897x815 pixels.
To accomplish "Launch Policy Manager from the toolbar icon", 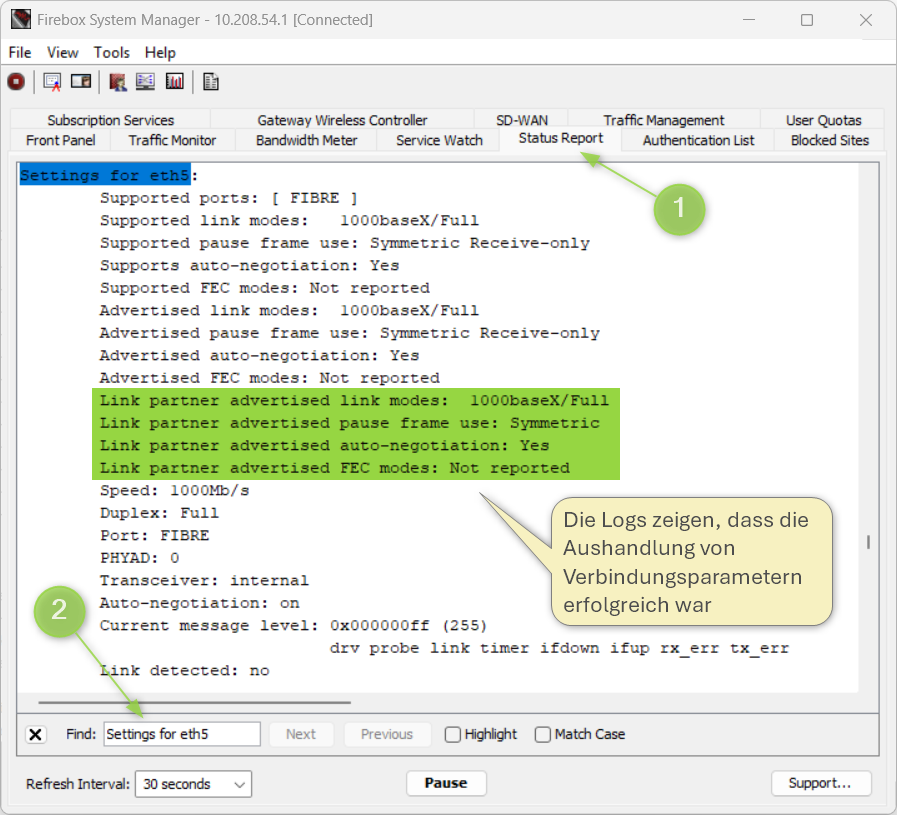I will pos(118,82).
